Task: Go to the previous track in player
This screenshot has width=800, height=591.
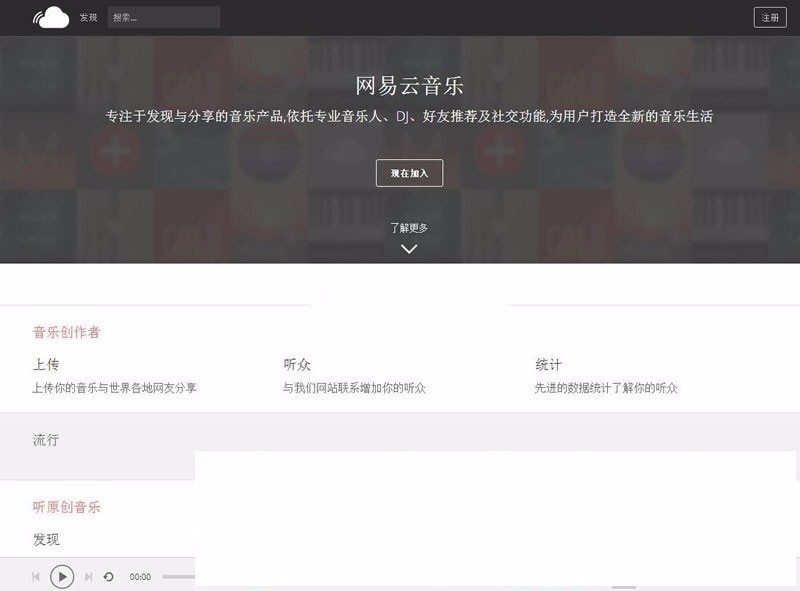Action: click(x=36, y=577)
